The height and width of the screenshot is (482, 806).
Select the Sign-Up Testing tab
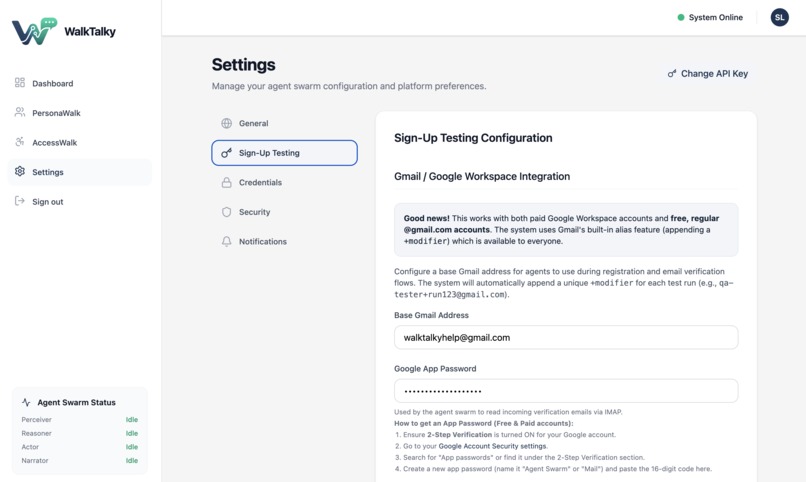(284, 153)
